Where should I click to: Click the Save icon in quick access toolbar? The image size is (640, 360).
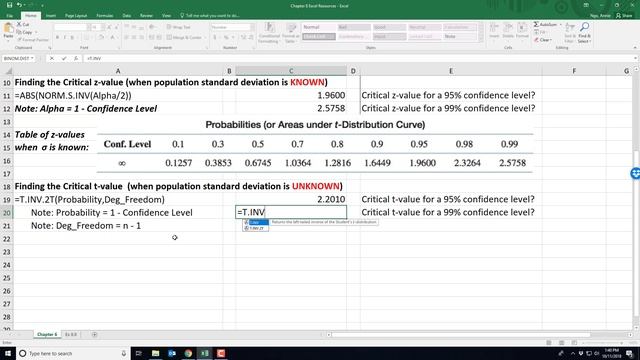pos(9,5)
